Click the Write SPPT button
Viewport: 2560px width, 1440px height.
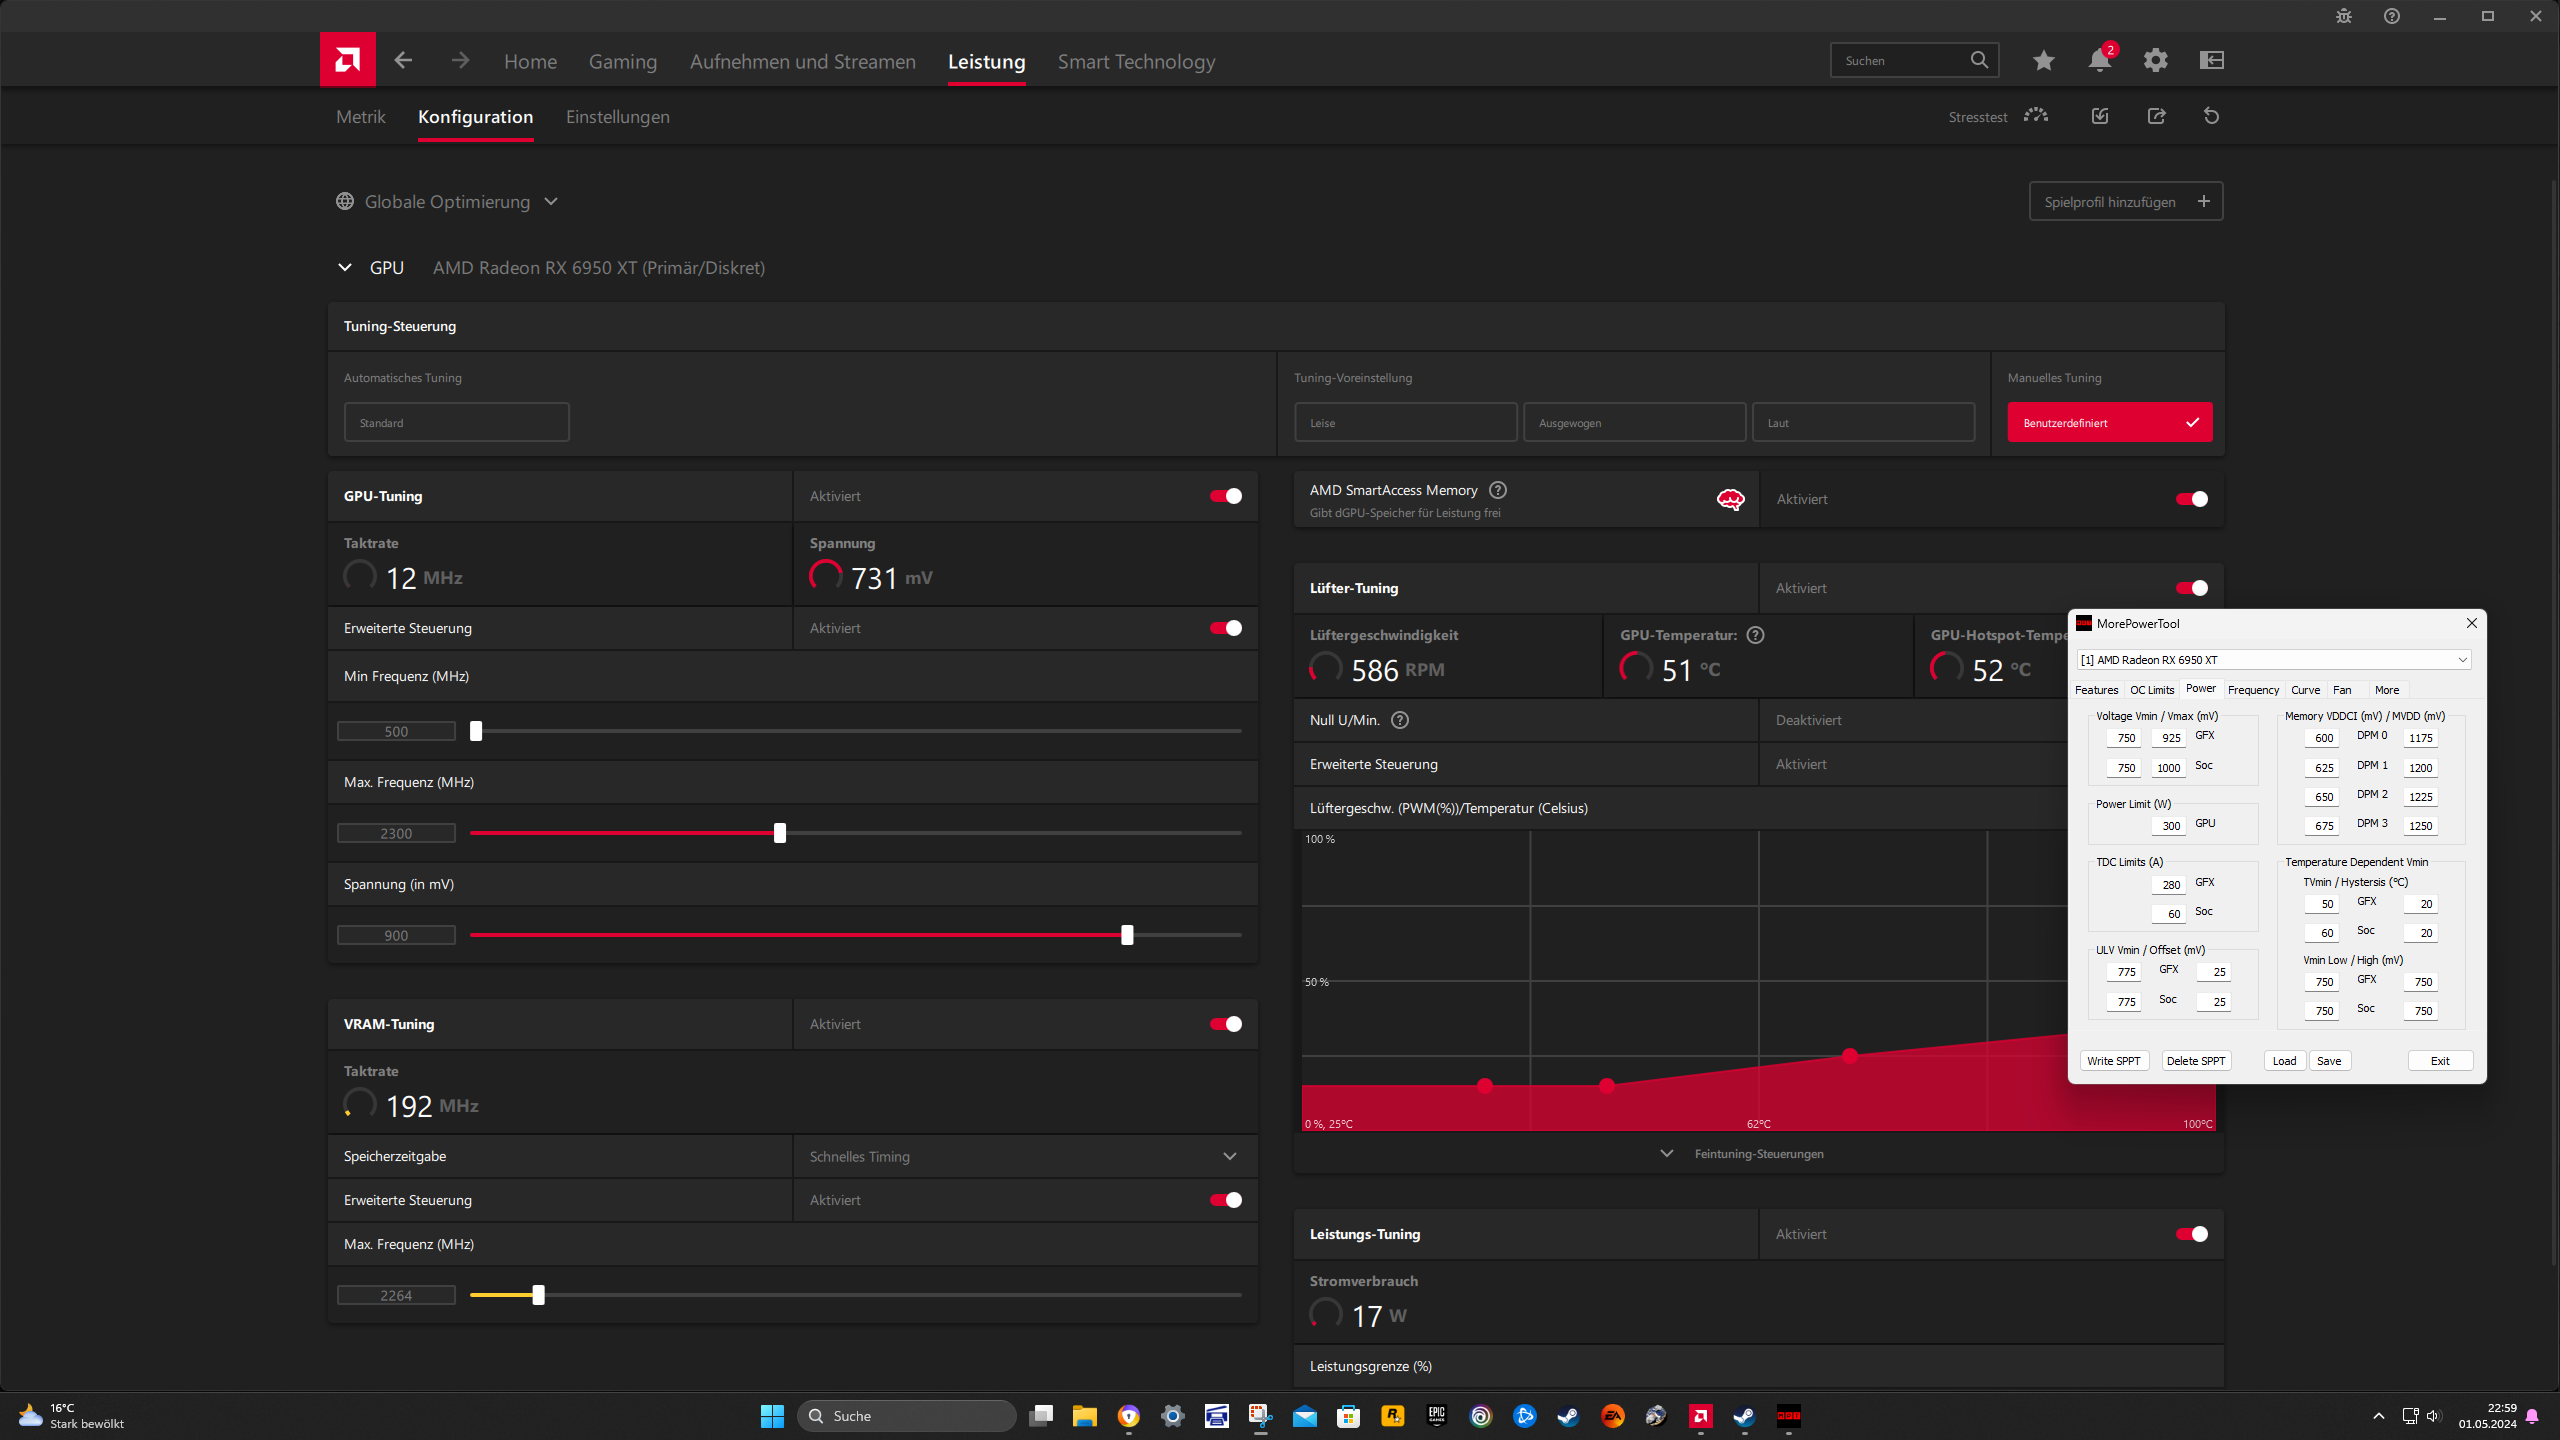pyautogui.click(x=2113, y=1061)
